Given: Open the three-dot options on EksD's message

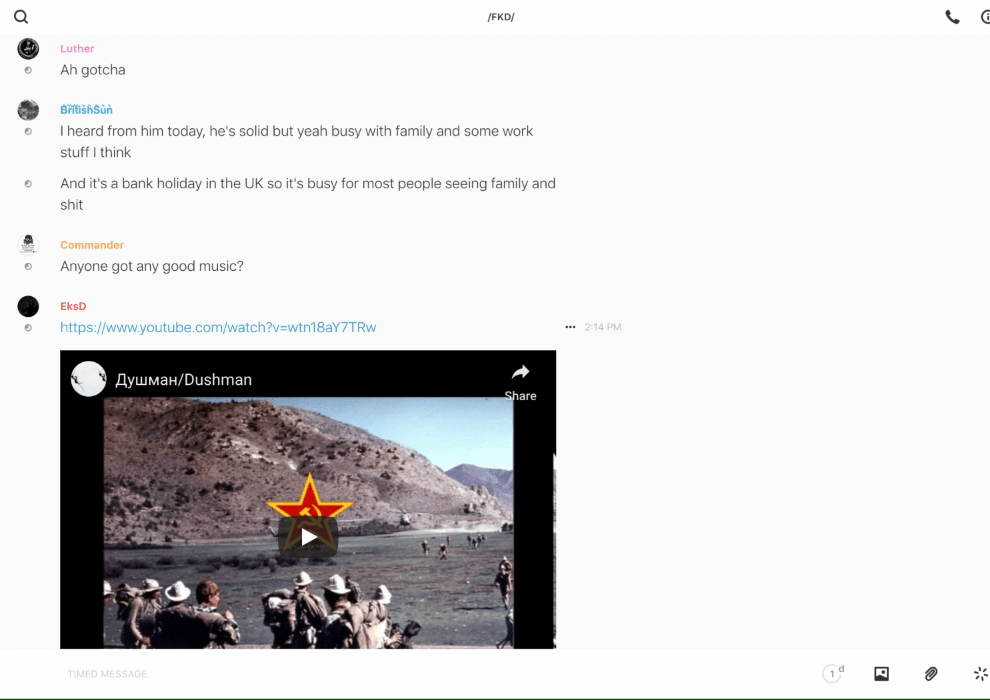Looking at the screenshot, I should click(x=570, y=327).
